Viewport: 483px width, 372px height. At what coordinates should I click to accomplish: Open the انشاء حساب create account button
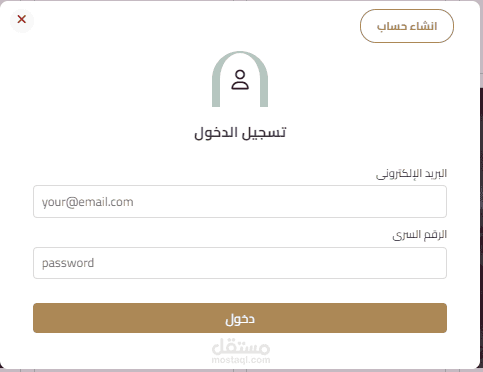(407, 26)
